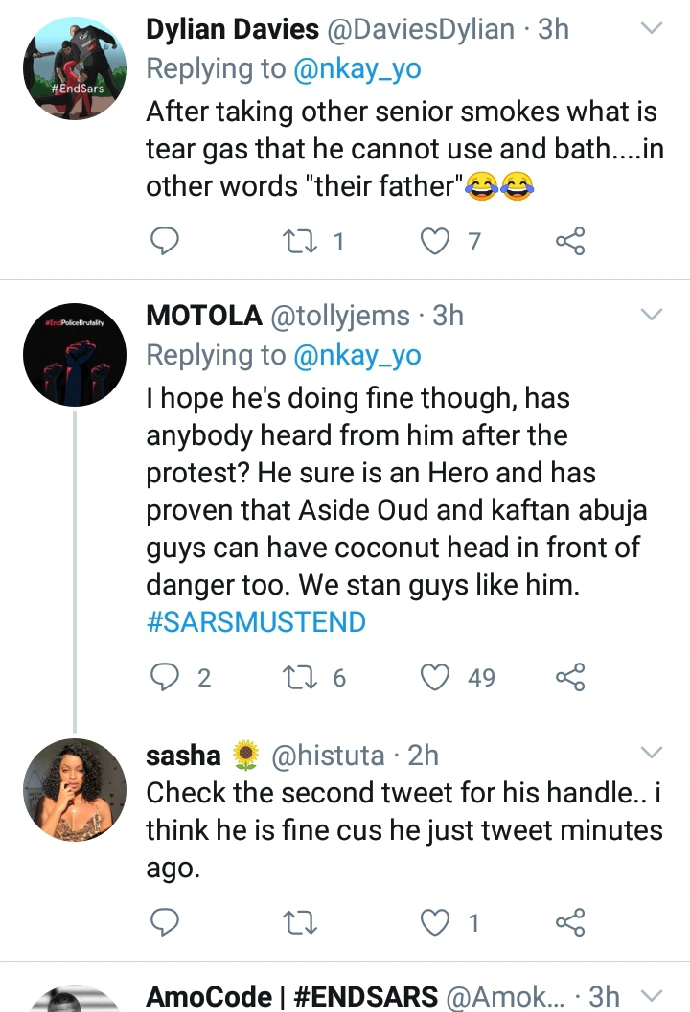Image resolution: width=690 pixels, height=1012 pixels.
Task: Like sasha's tweet
Action: 435,922
